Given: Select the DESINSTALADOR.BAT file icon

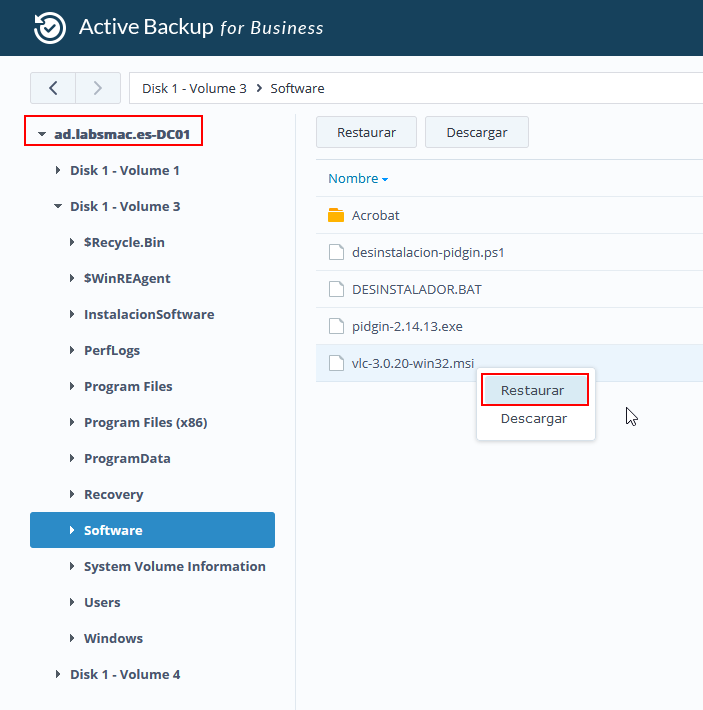Looking at the screenshot, I should (336, 290).
